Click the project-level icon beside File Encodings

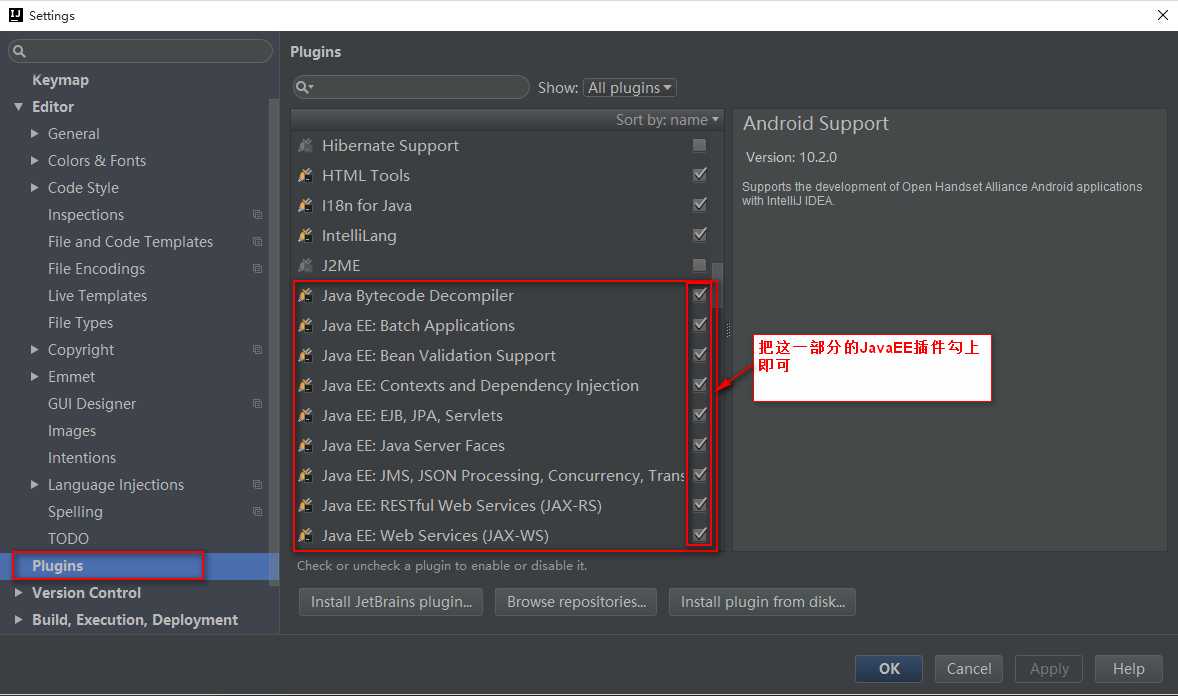(x=257, y=269)
